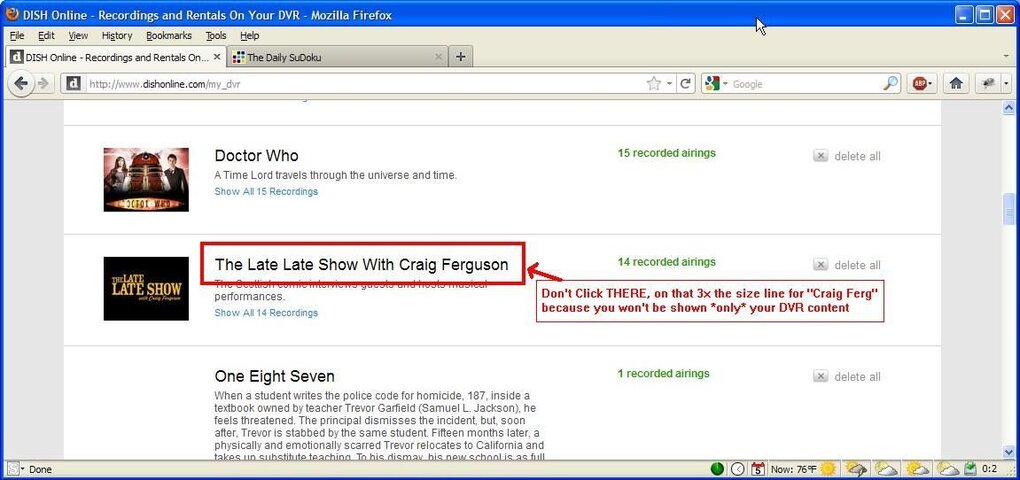Open the dropdown arrow at toolbar far right
Image resolution: width=1020 pixels, height=480 pixels.
point(1007,84)
